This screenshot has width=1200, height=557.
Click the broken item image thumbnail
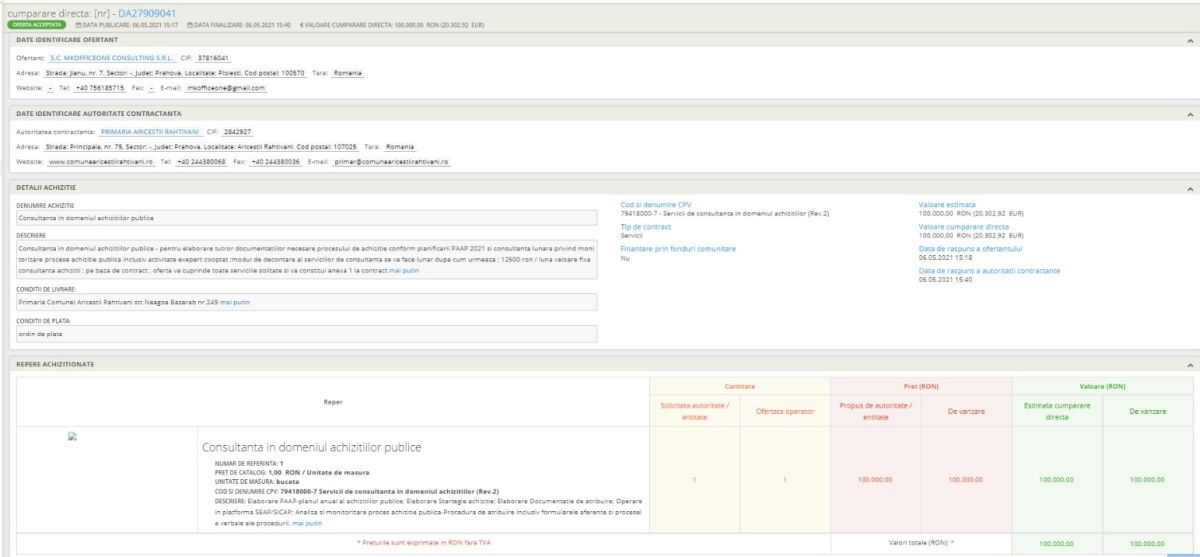tap(72, 436)
